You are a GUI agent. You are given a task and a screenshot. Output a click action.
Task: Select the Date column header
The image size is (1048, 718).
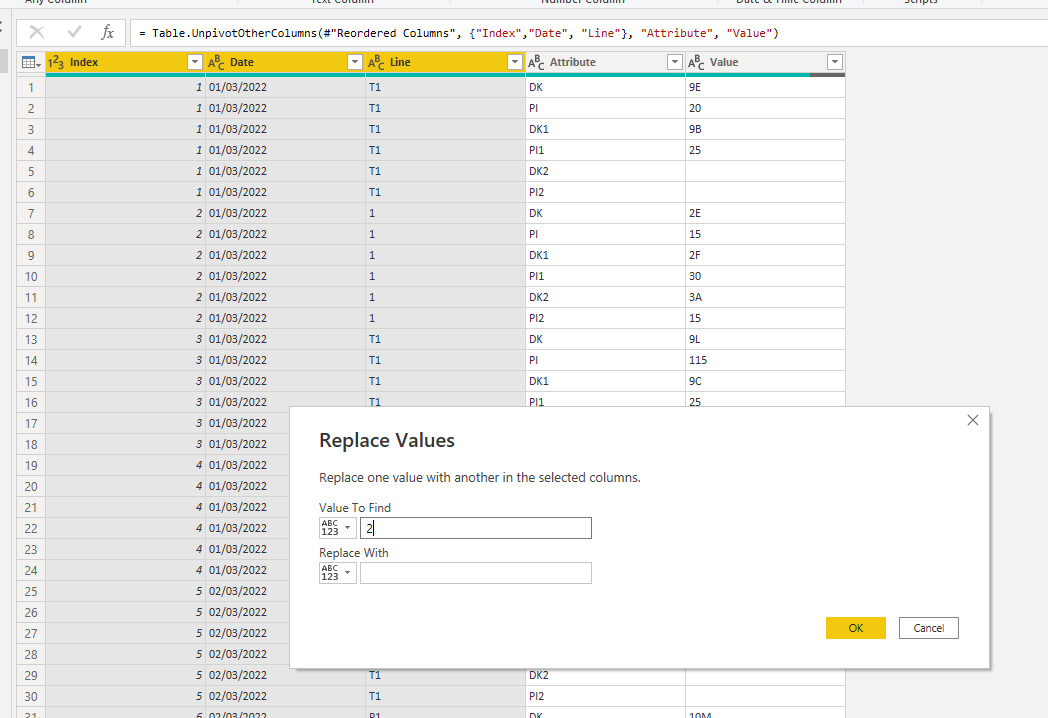click(285, 62)
